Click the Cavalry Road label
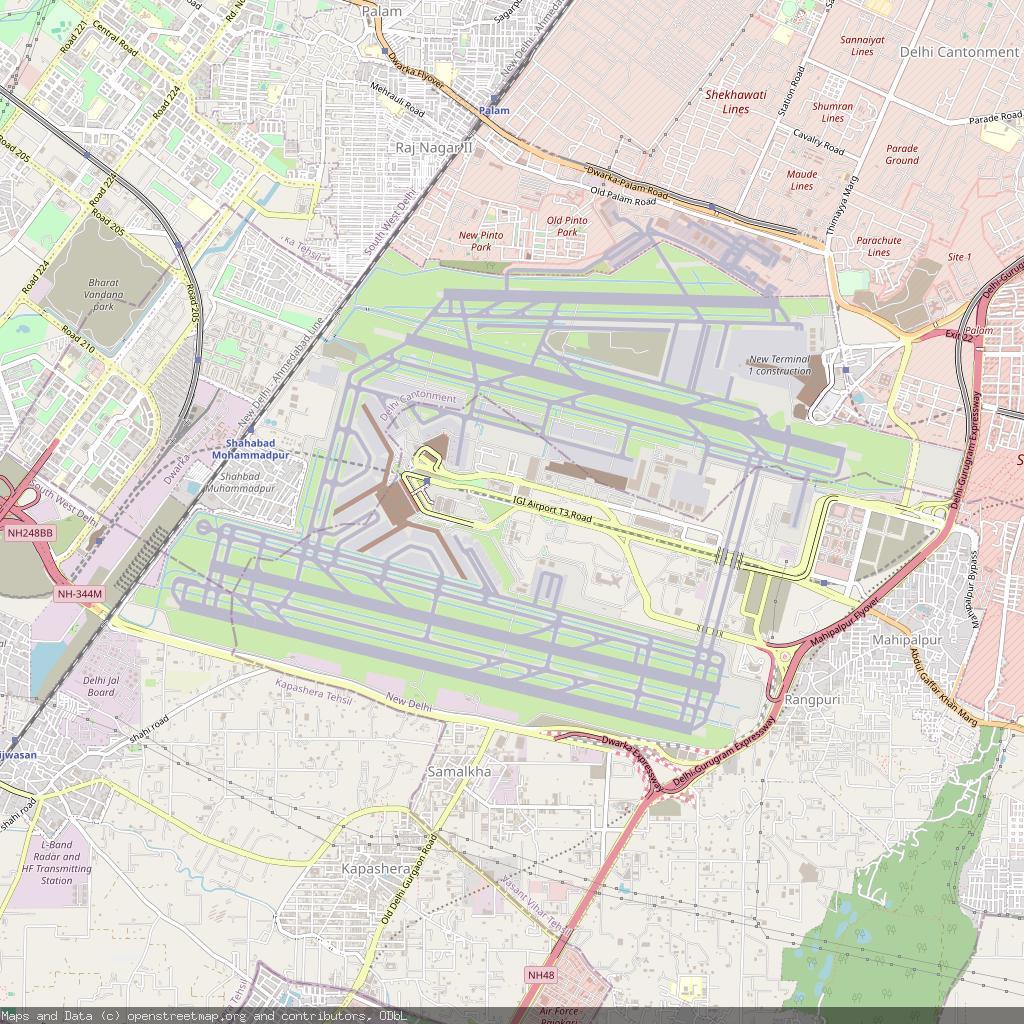The height and width of the screenshot is (1024, 1024). pos(818,142)
